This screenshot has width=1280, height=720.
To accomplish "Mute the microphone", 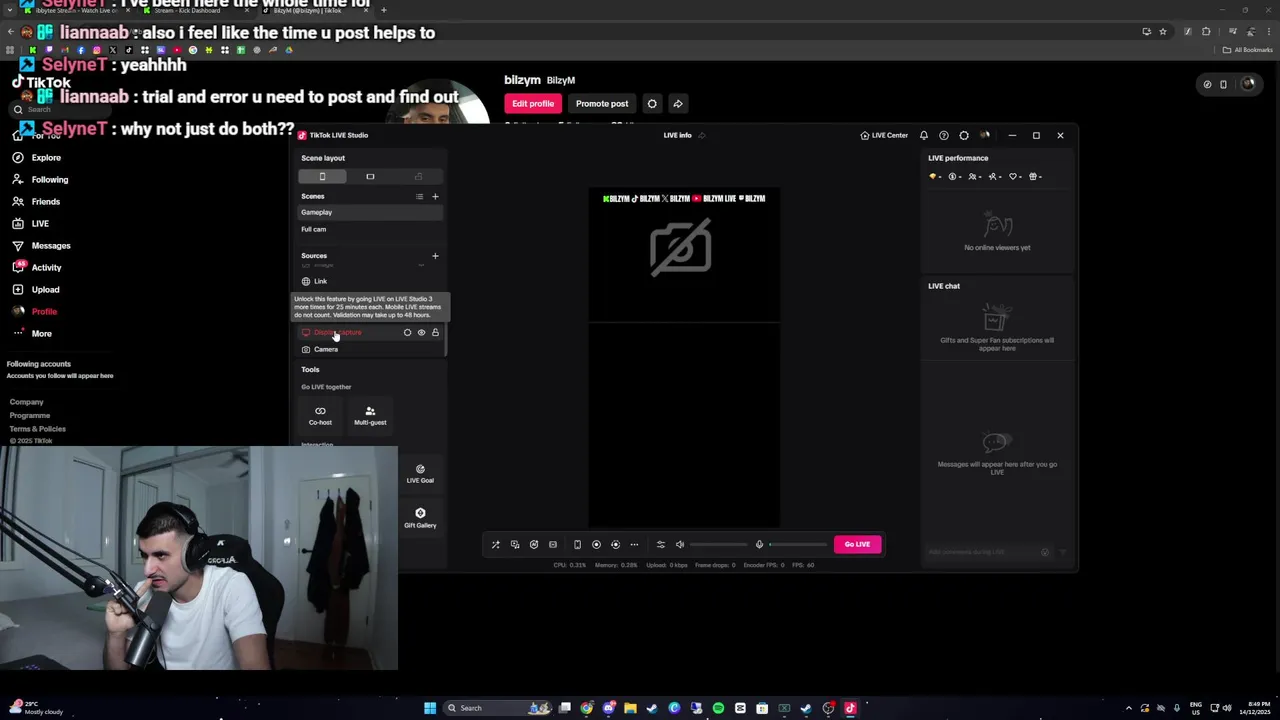I will tap(759, 544).
